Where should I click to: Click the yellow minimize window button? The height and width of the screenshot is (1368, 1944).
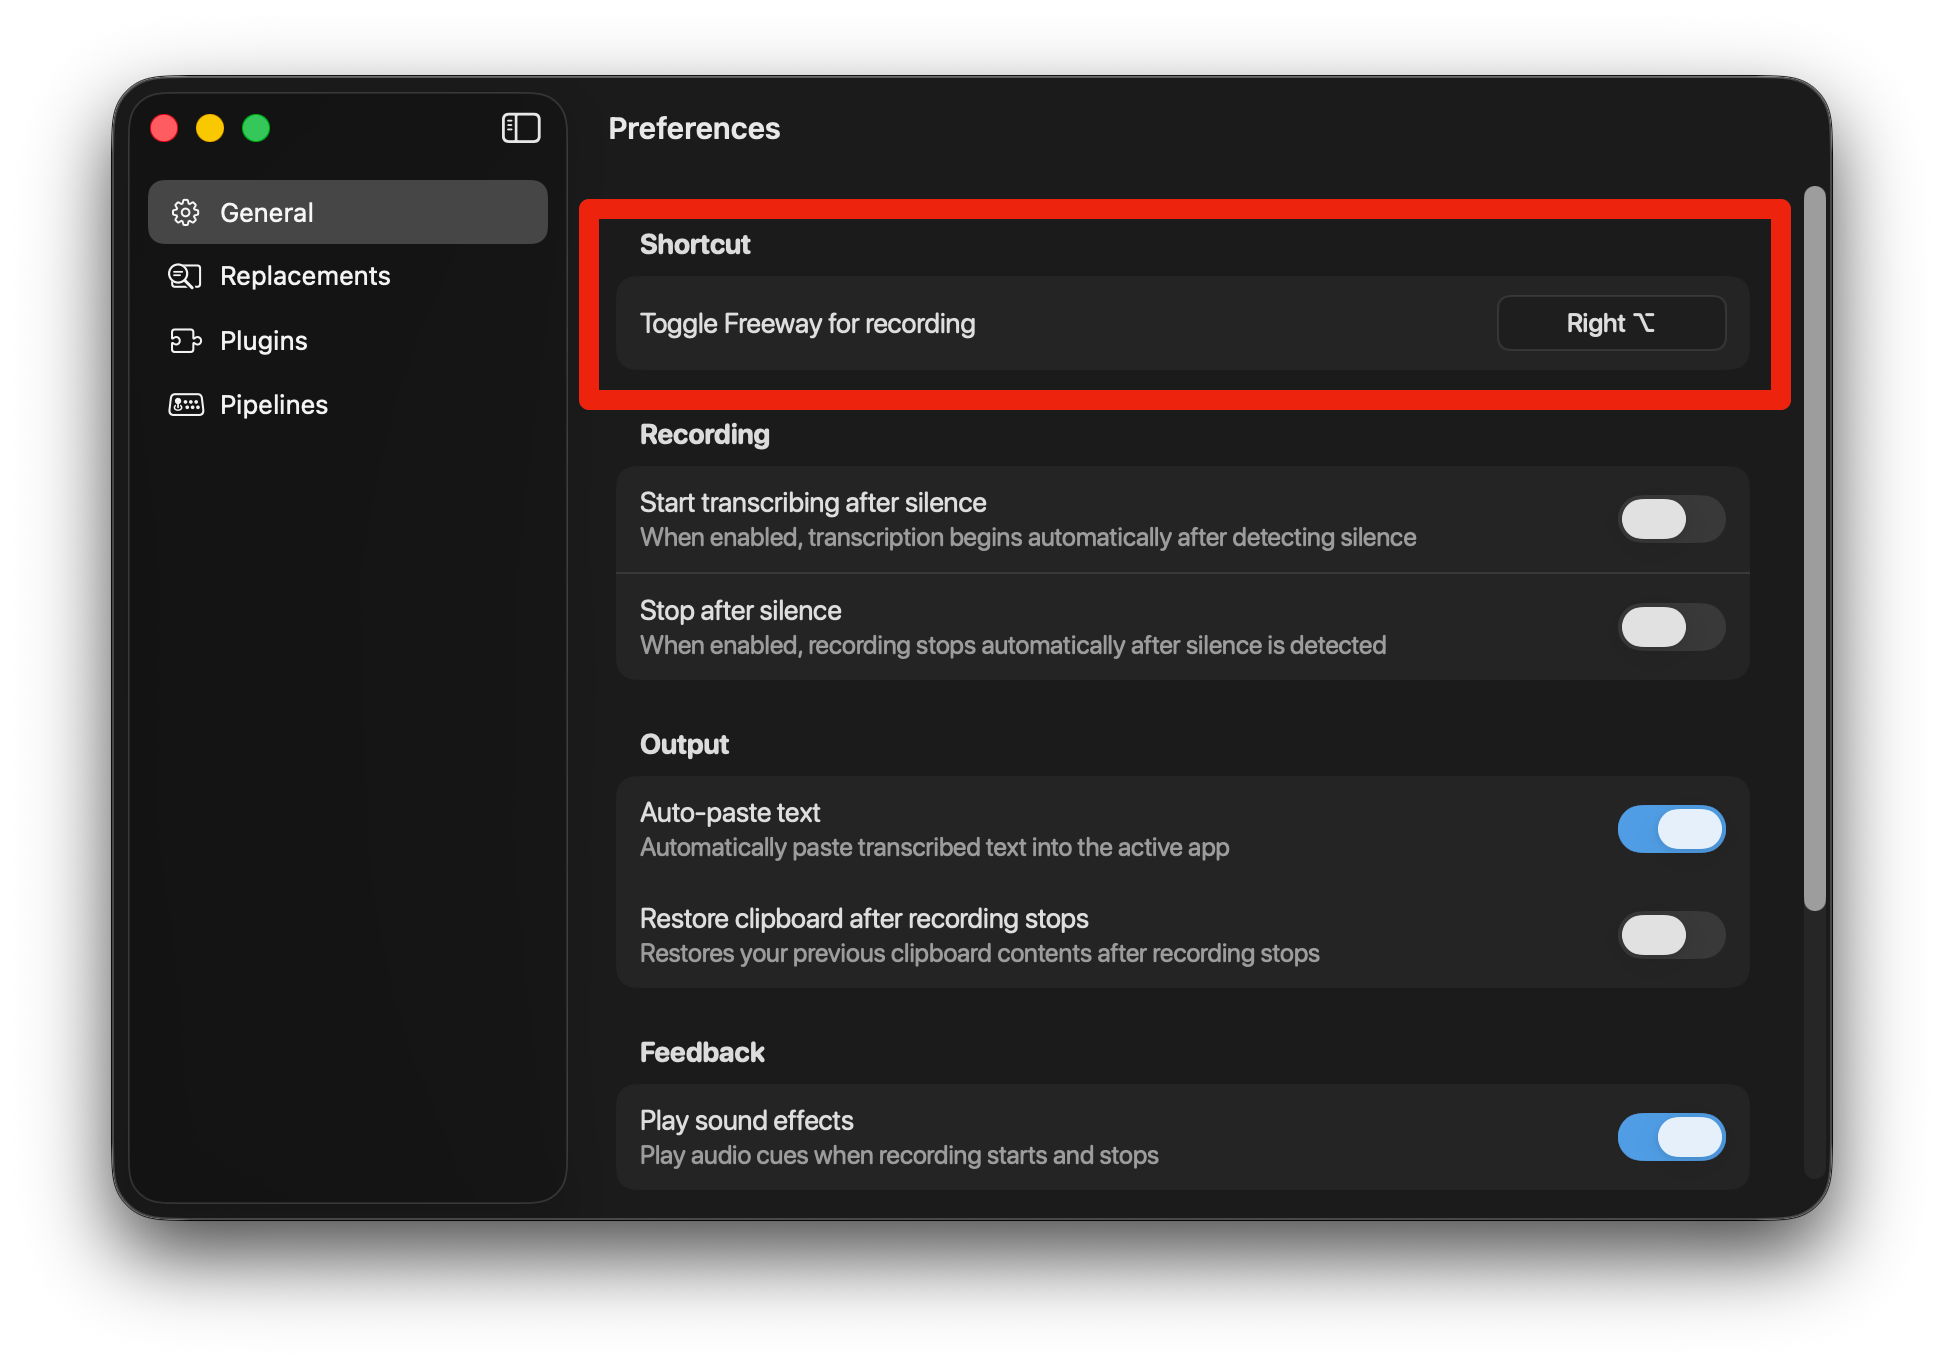pyautogui.click(x=210, y=128)
